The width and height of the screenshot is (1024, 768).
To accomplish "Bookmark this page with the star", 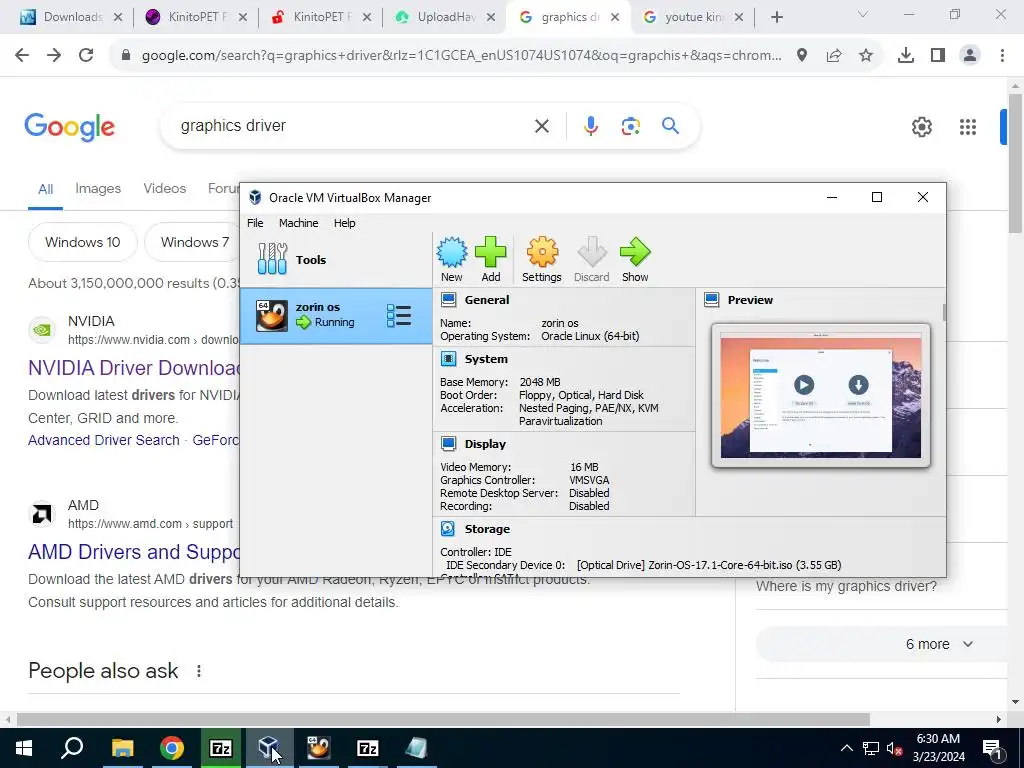I will tap(865, 56).
